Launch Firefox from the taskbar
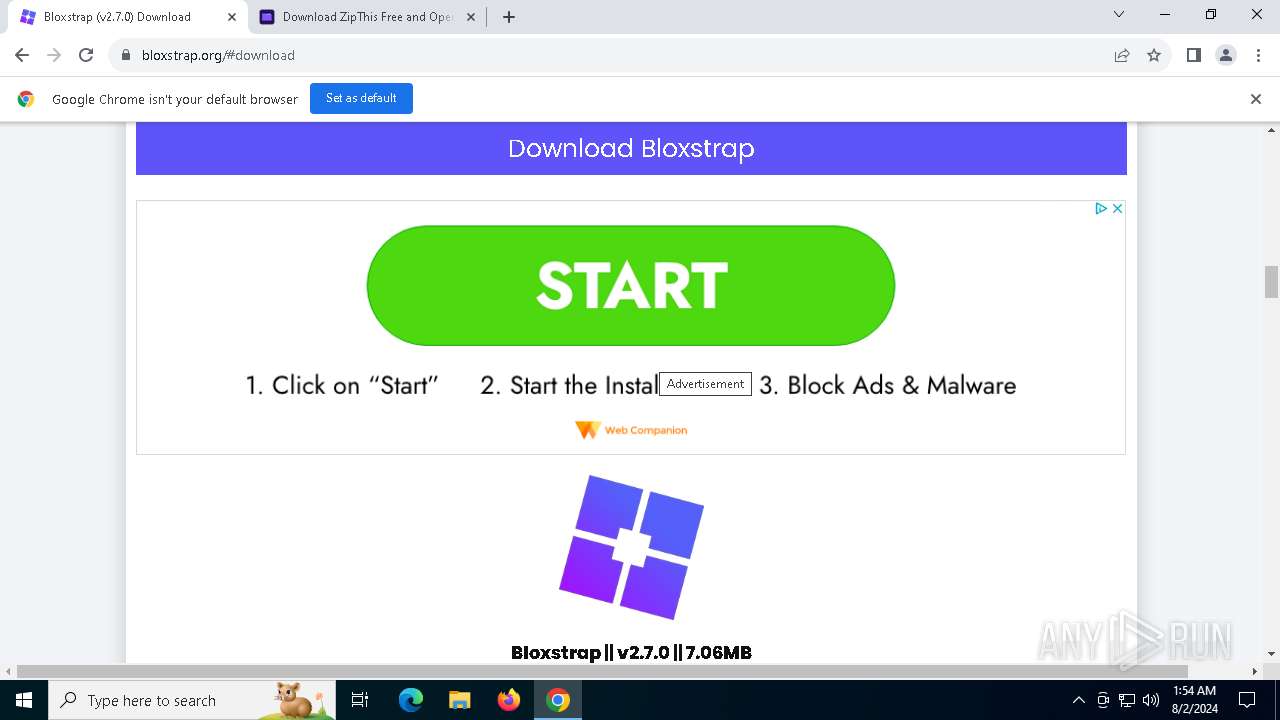This screenshot has width=1280, height=720. [509, 700]
